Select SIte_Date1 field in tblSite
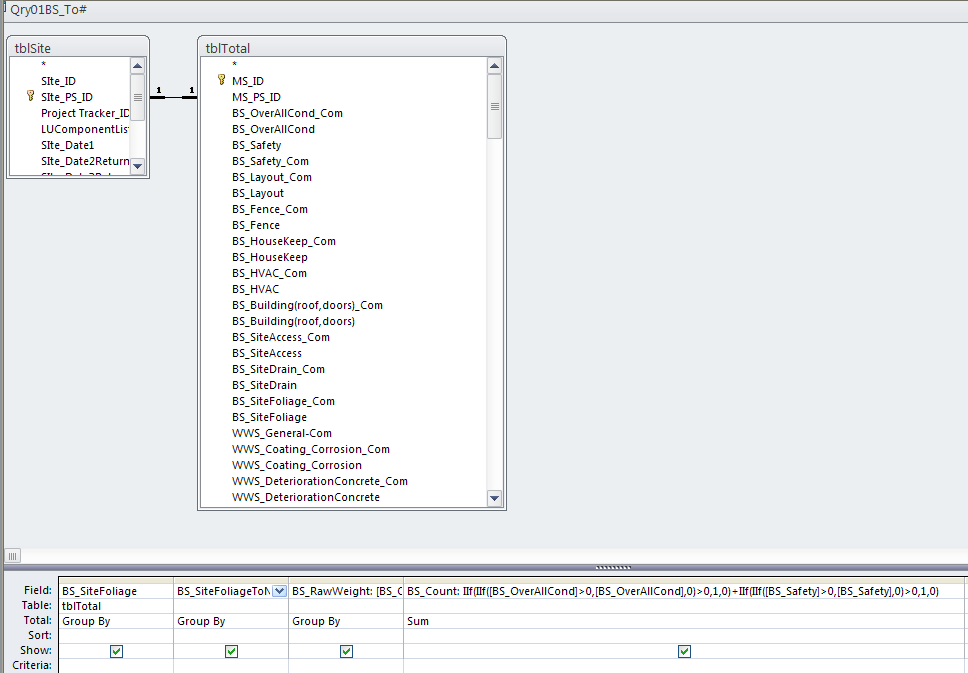 [x=70, y=145]
